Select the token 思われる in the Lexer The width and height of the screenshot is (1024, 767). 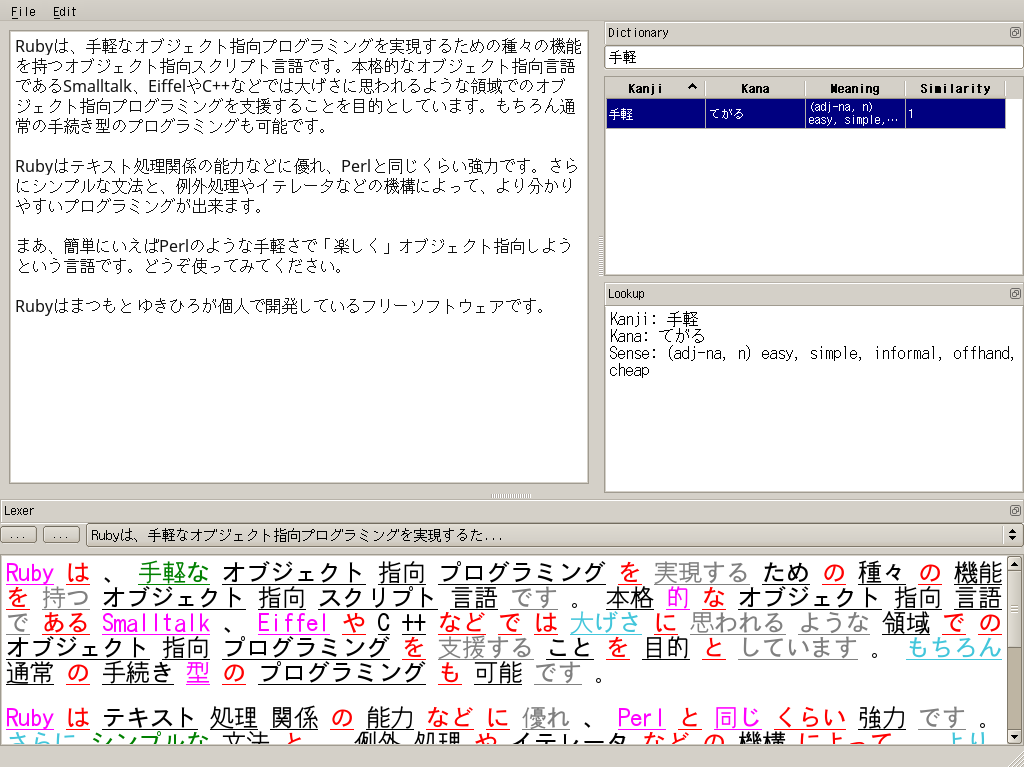point(737,623)
